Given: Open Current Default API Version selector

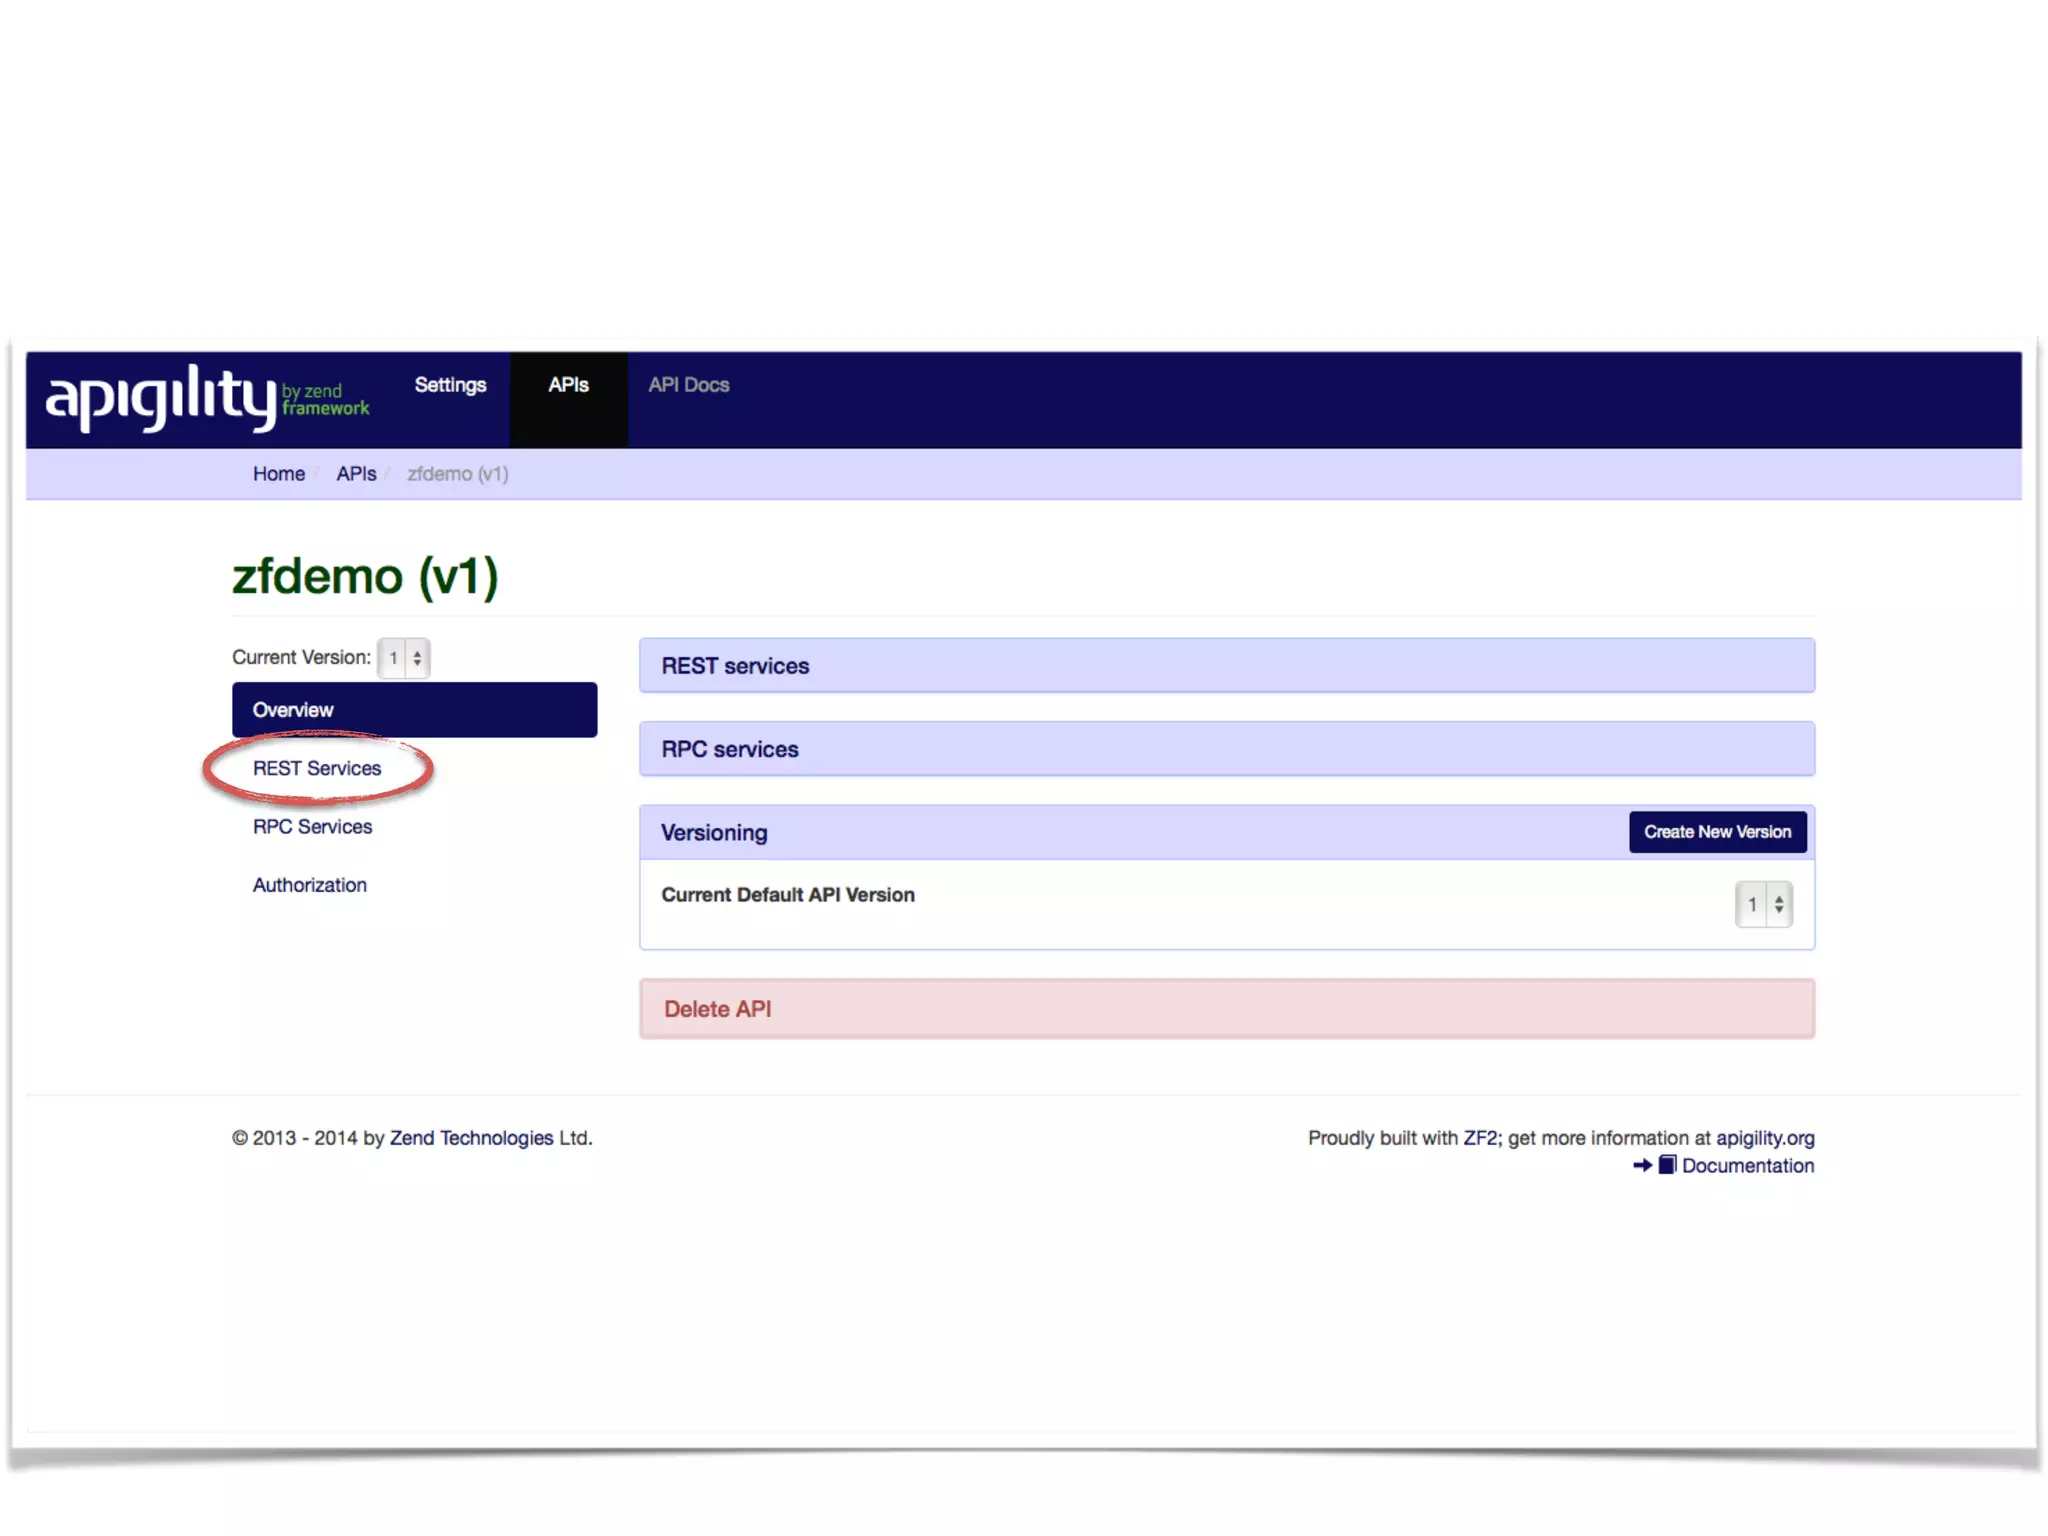Looking at the screenshot, I should tap(1763, 904).
